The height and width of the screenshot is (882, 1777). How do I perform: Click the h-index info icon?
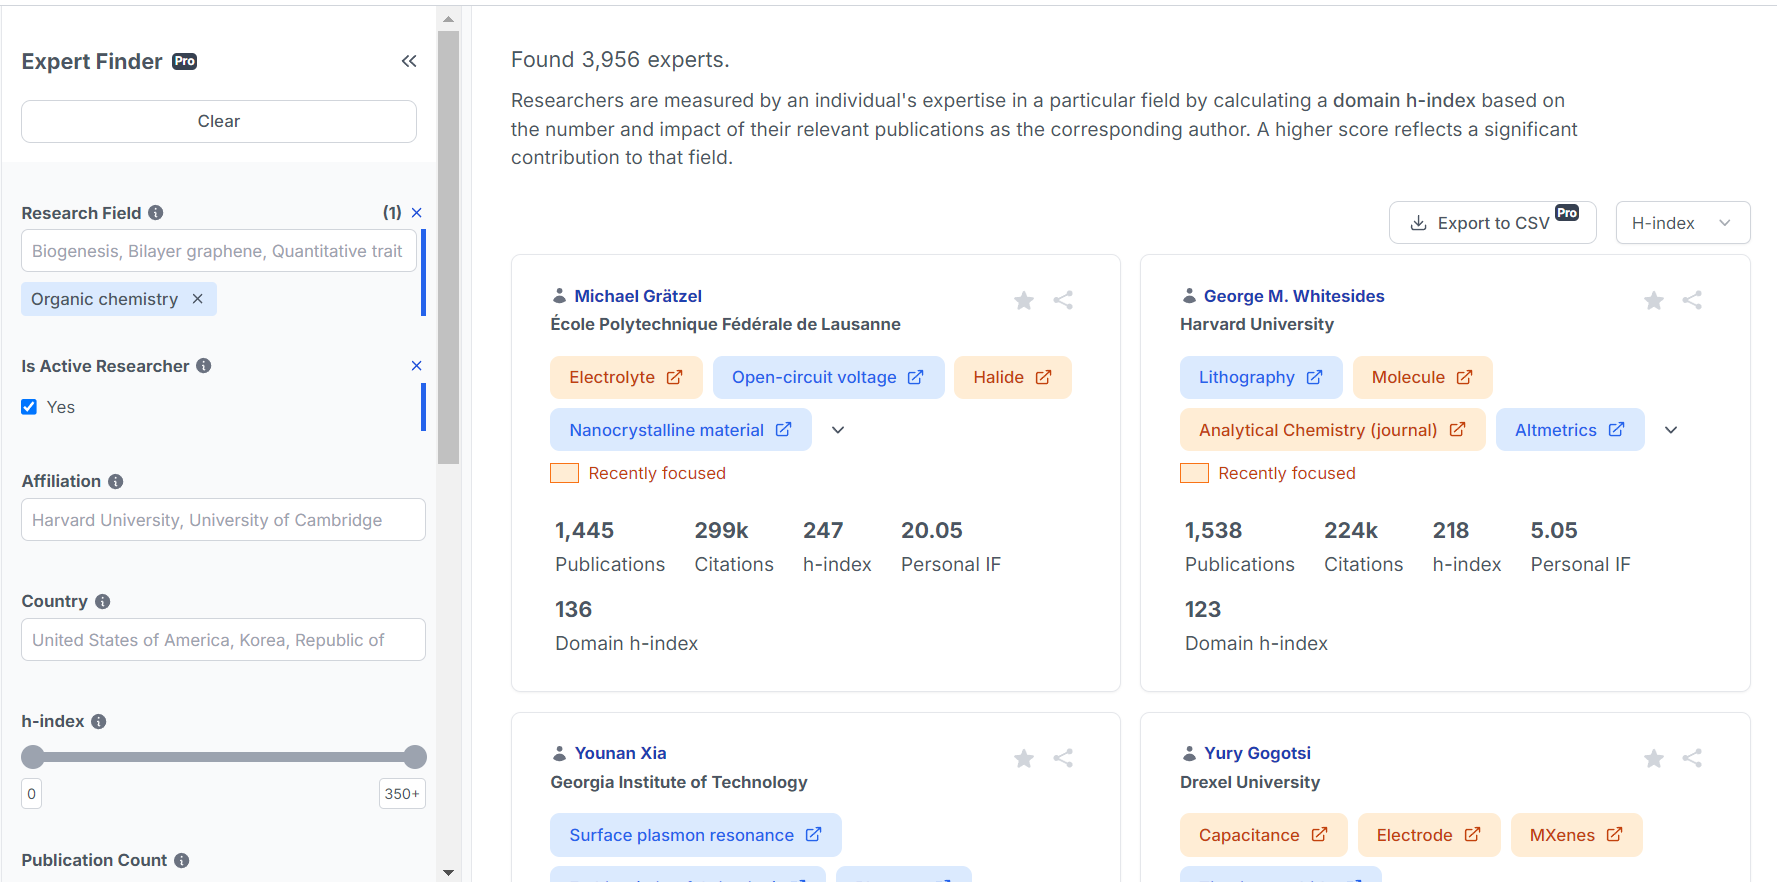[x=99, y=722]
